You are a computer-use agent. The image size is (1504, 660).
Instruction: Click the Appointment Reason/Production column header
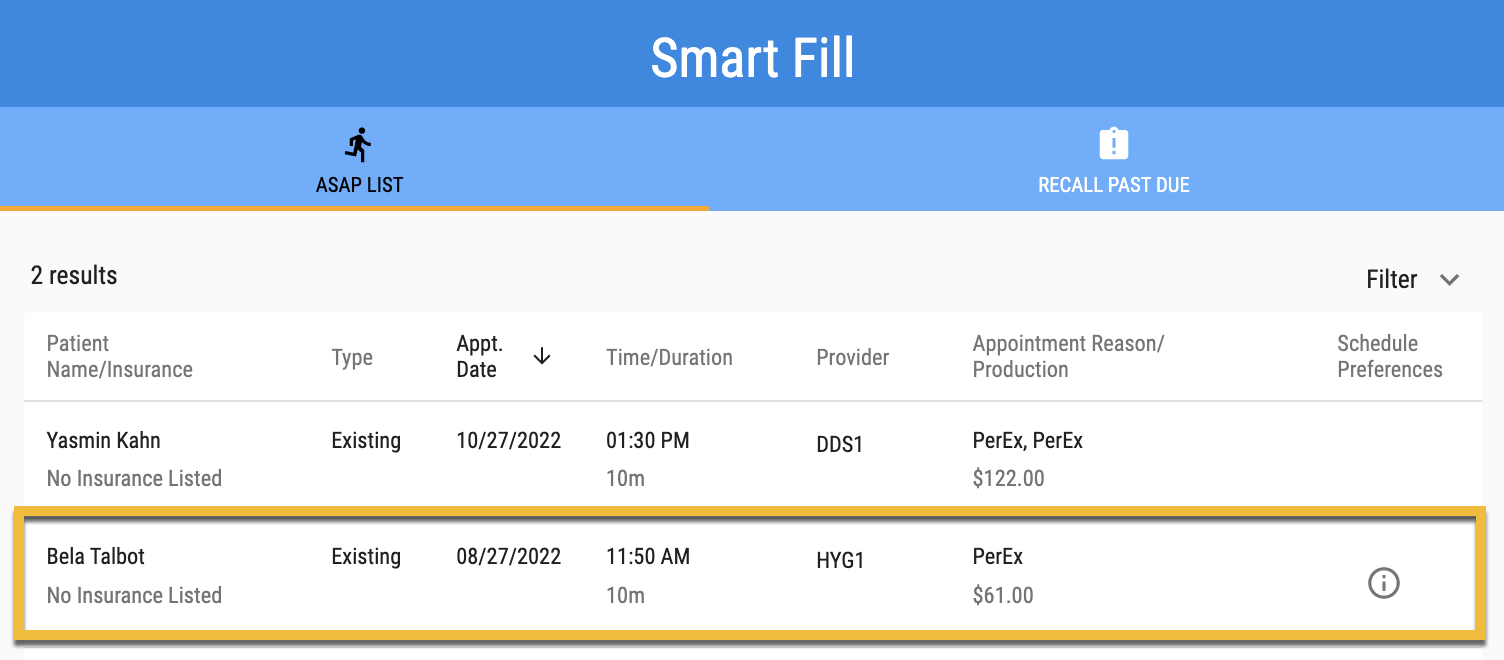[x=1067, y=357]
